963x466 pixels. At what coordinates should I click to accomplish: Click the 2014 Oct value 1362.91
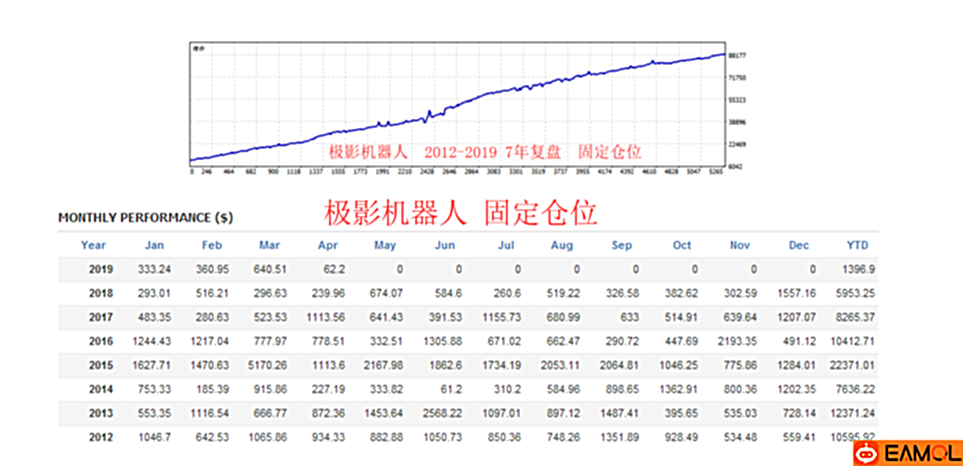pos(678,389)
